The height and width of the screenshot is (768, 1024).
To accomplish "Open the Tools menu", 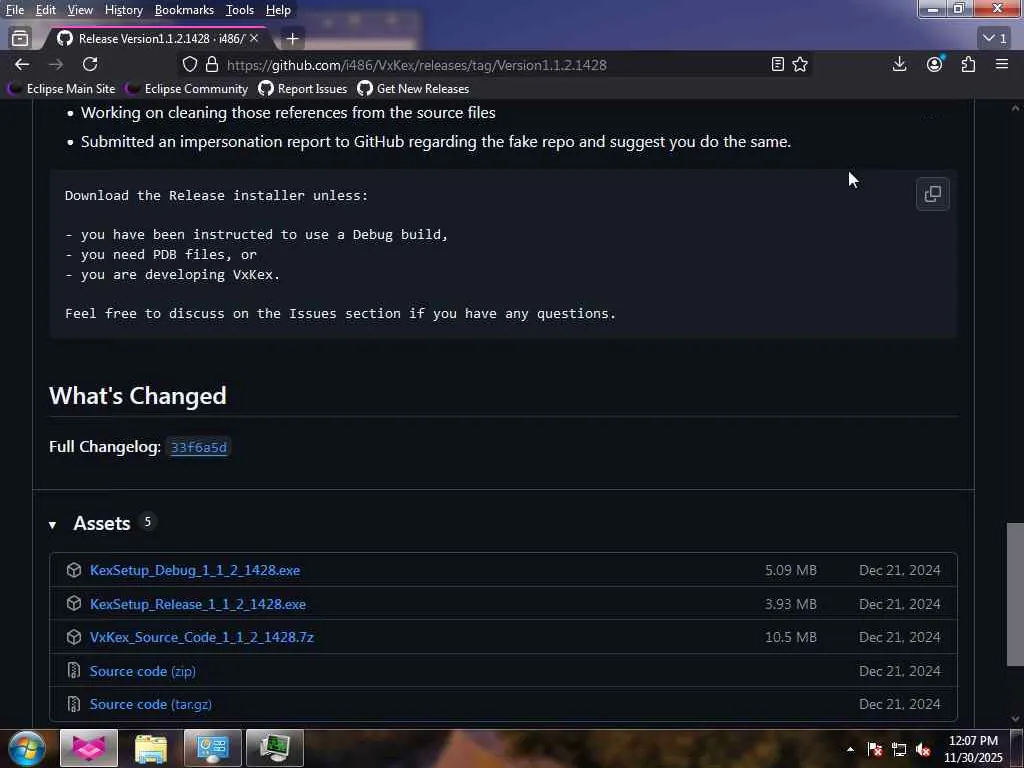I will (239, 10).
